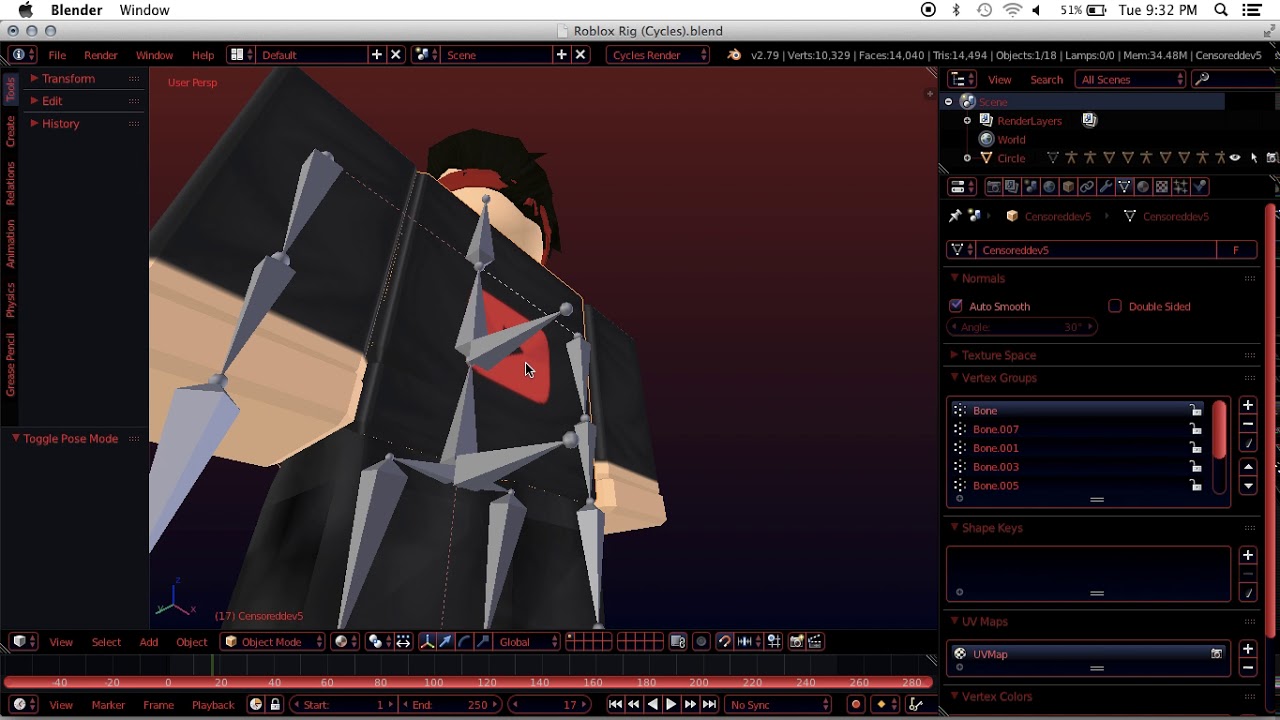
Task: Toggle automatic keyframe record button
Action: (x=856, y=705)
